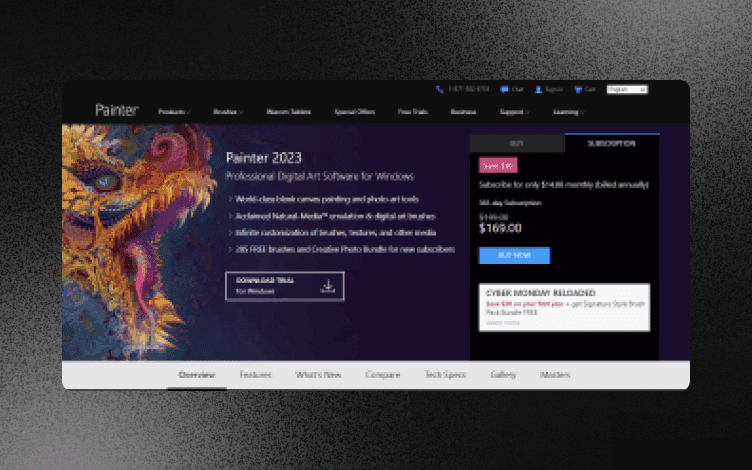Click the phone icon in header
Screen dimensions: 752x470
pos(439,90)
